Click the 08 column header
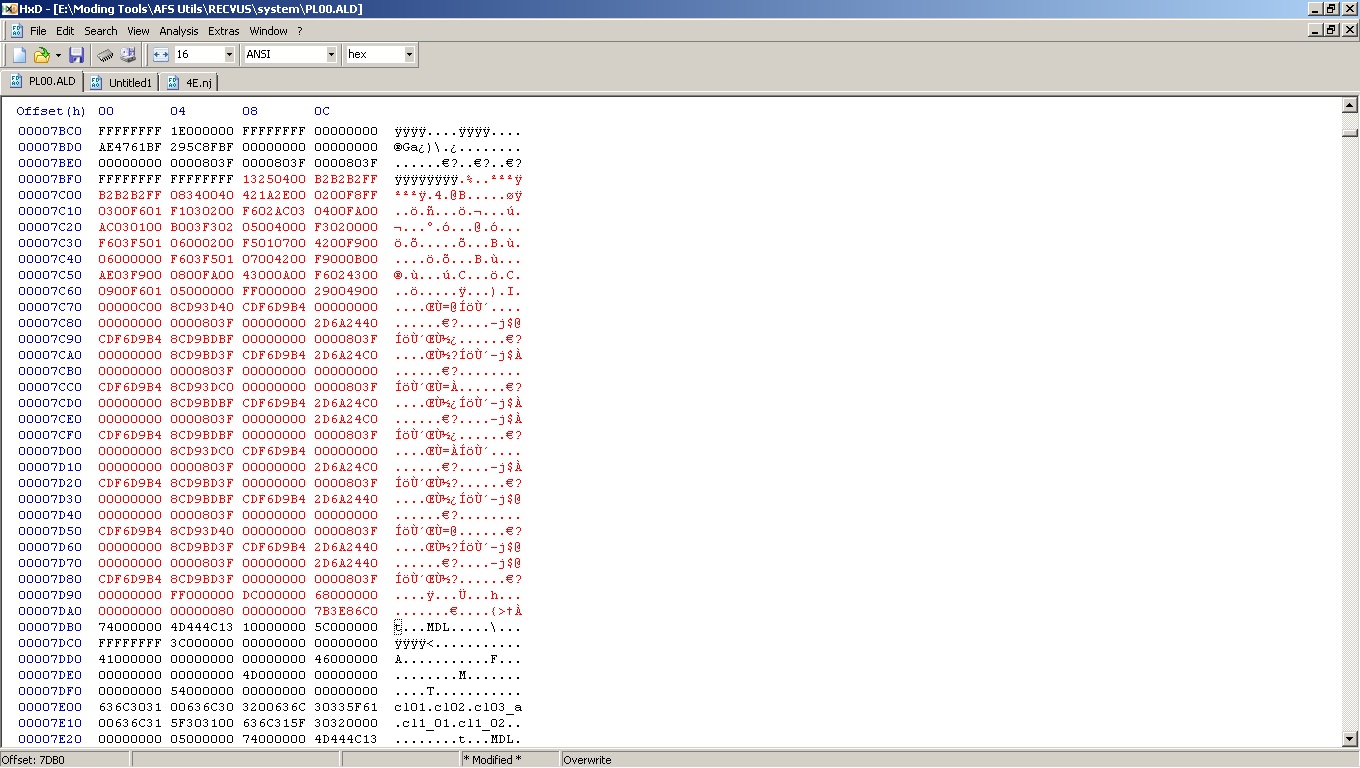This screenshot has height=768, width=1360. tap(250, 111)
